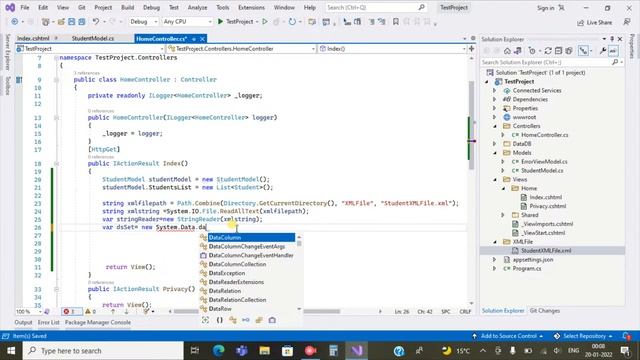Viewport: 640px width, 360px height.
Task: Toggle auto-hide pin for Solution Explorer
Action: coord(612,39)
